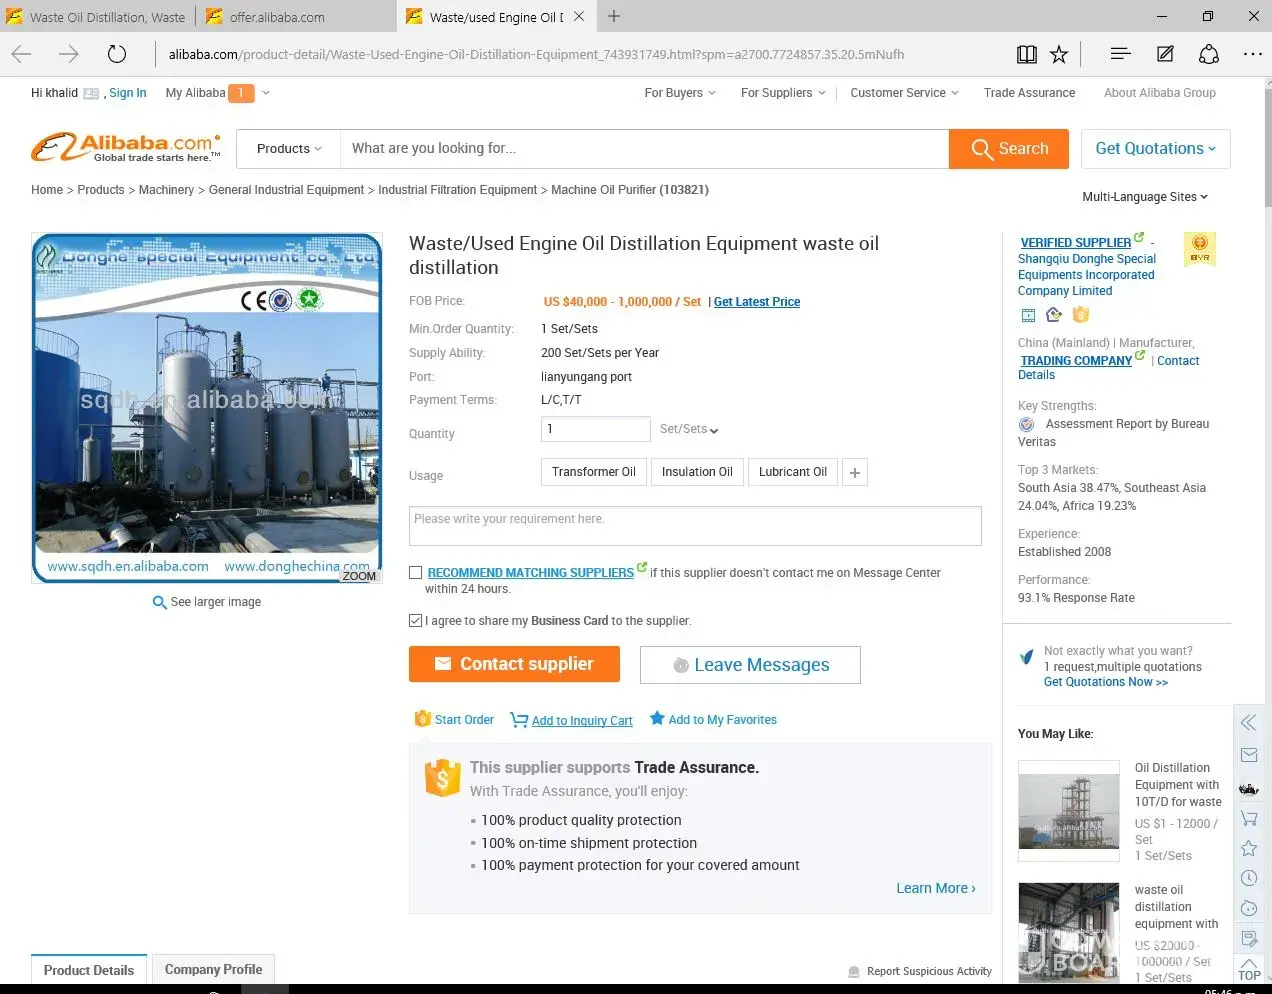Click TOP back-to-top button
Viewport: 1272px width, 994px height.
(x=1249, y=970)
